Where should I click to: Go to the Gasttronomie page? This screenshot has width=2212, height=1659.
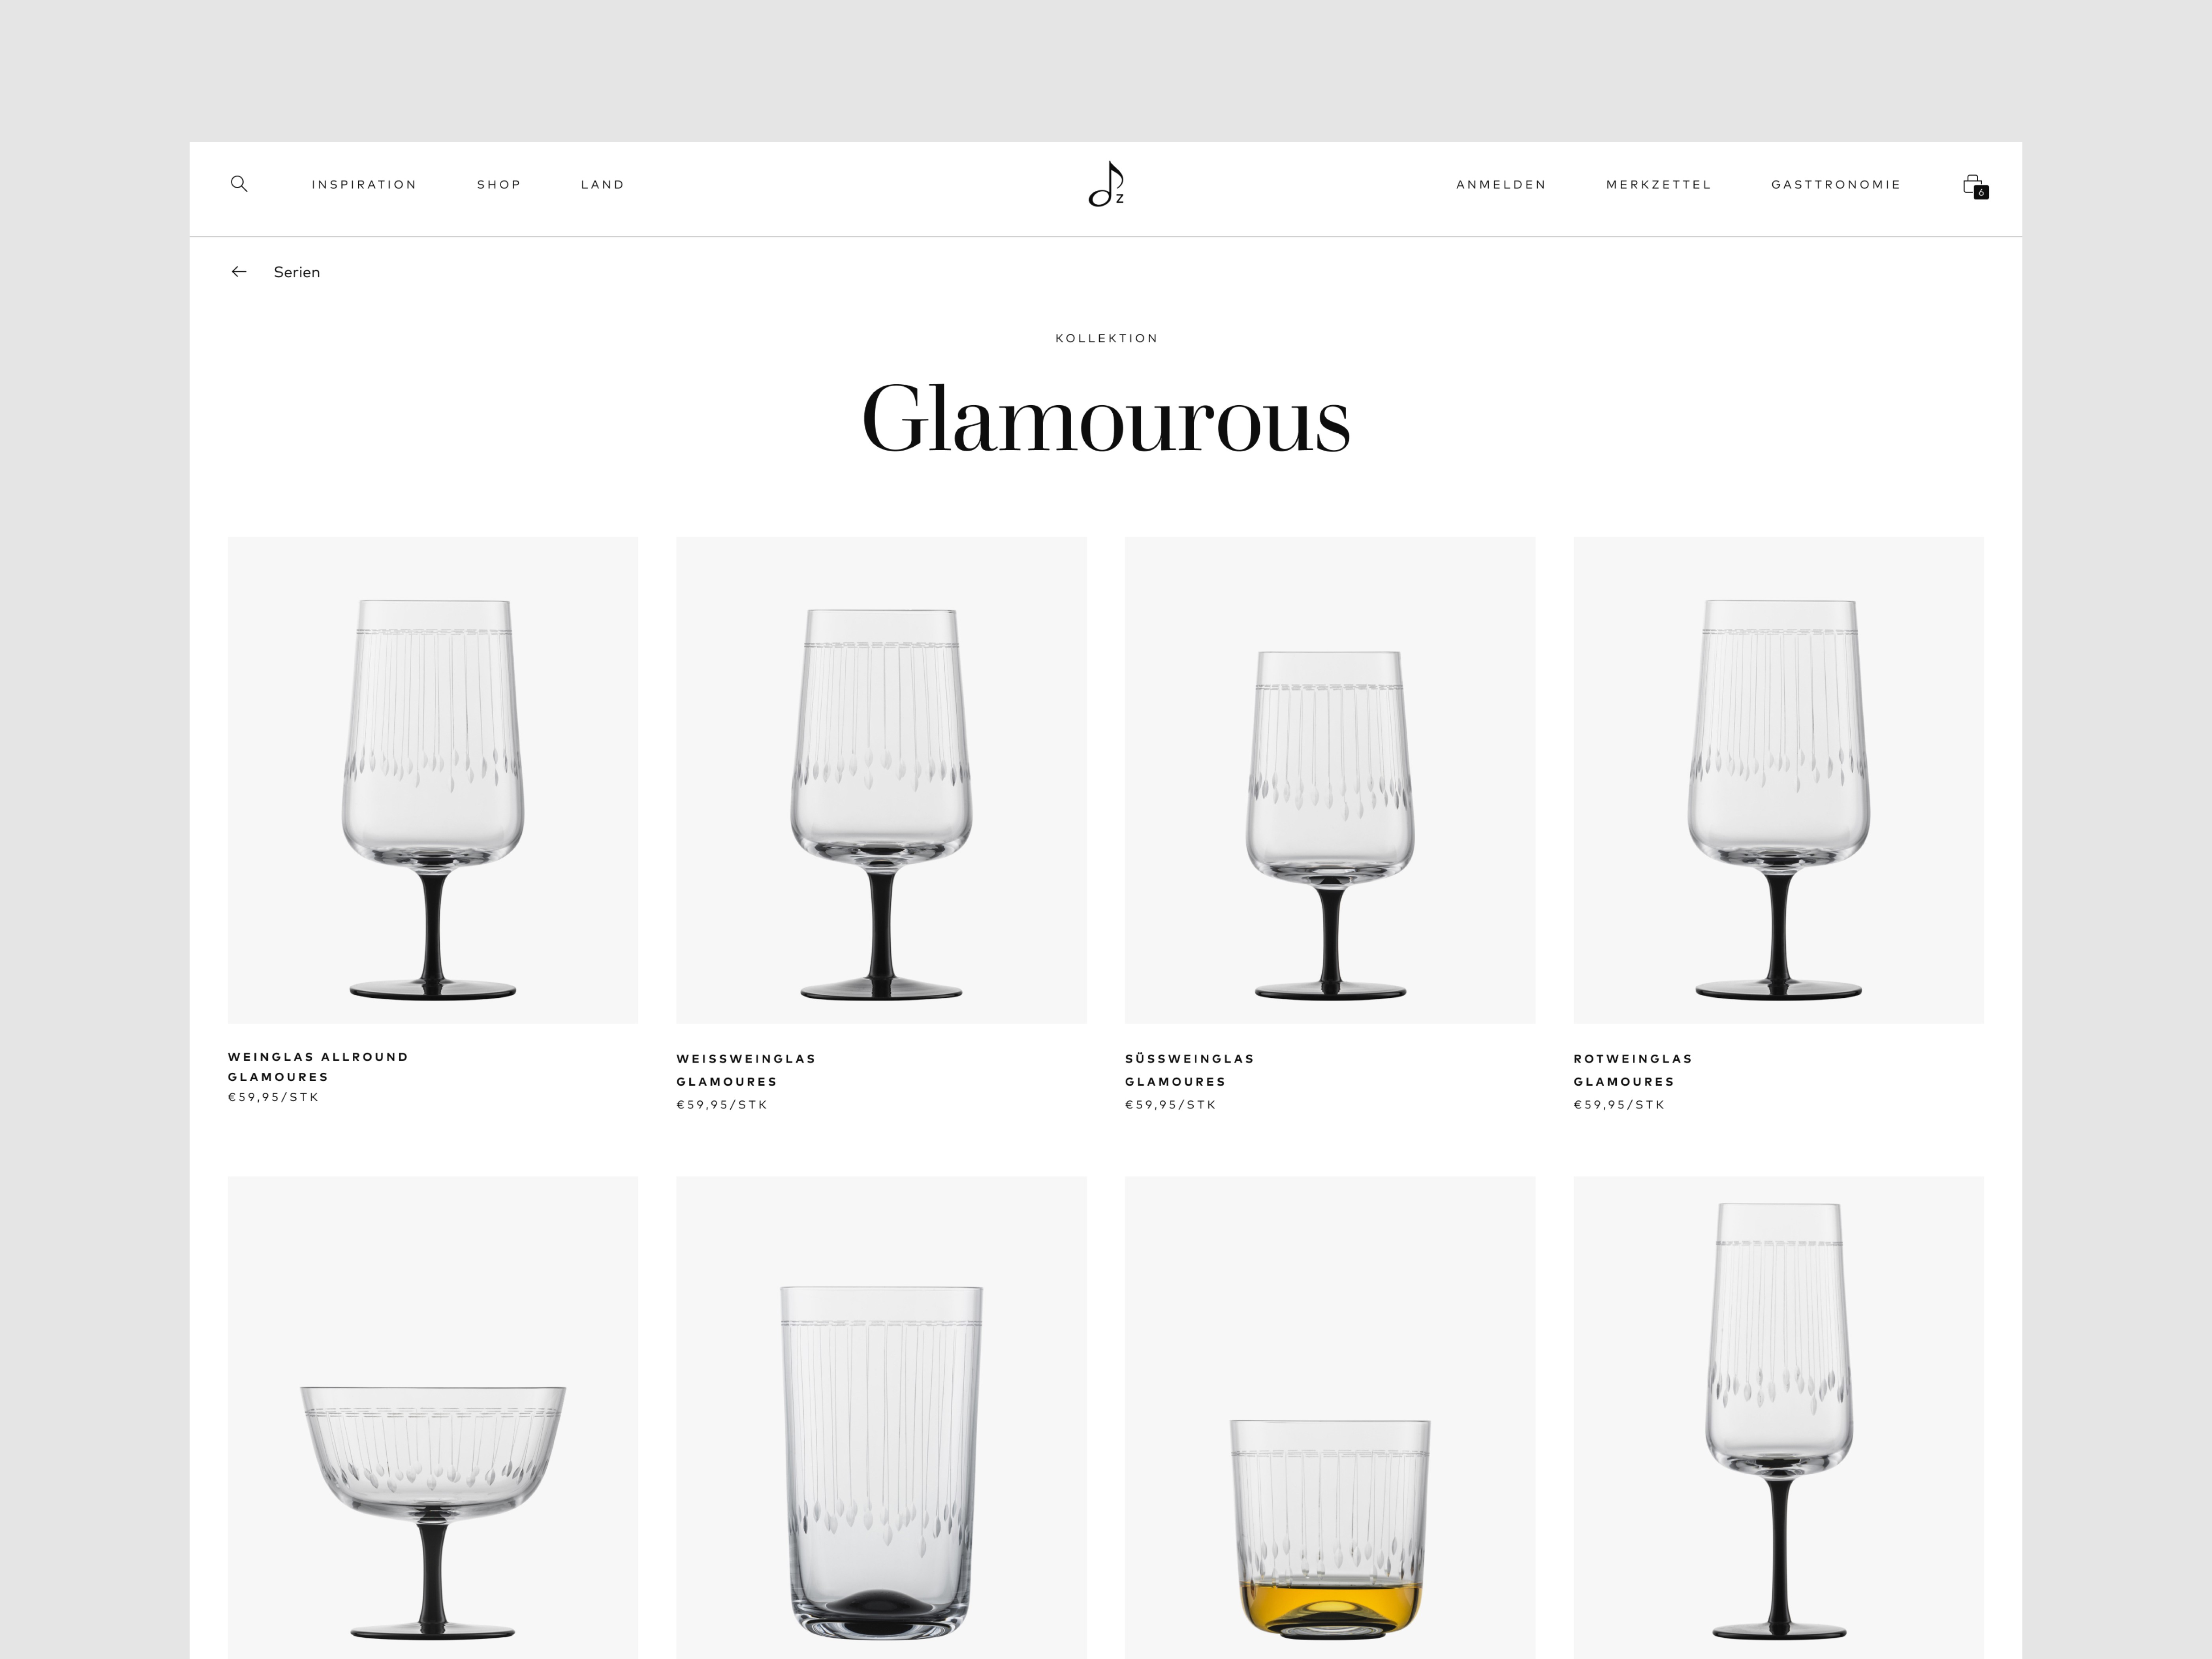click(1836, 185)
